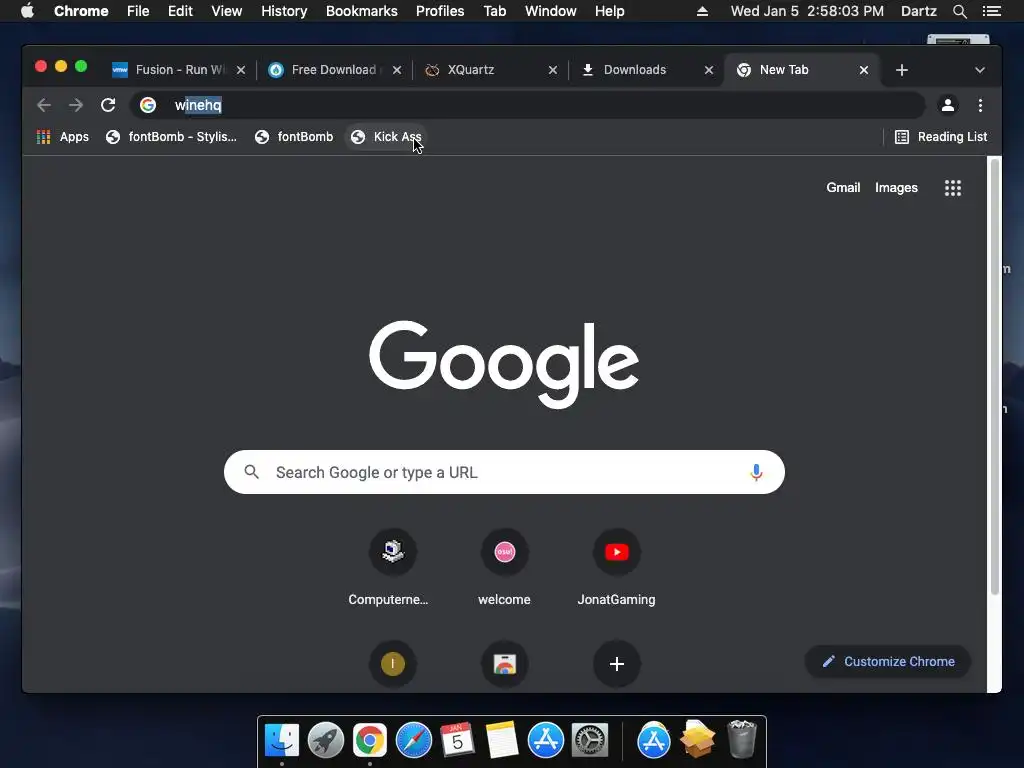Close the XQuartz tab
1024x768 pixels.
tap(552, 70)
